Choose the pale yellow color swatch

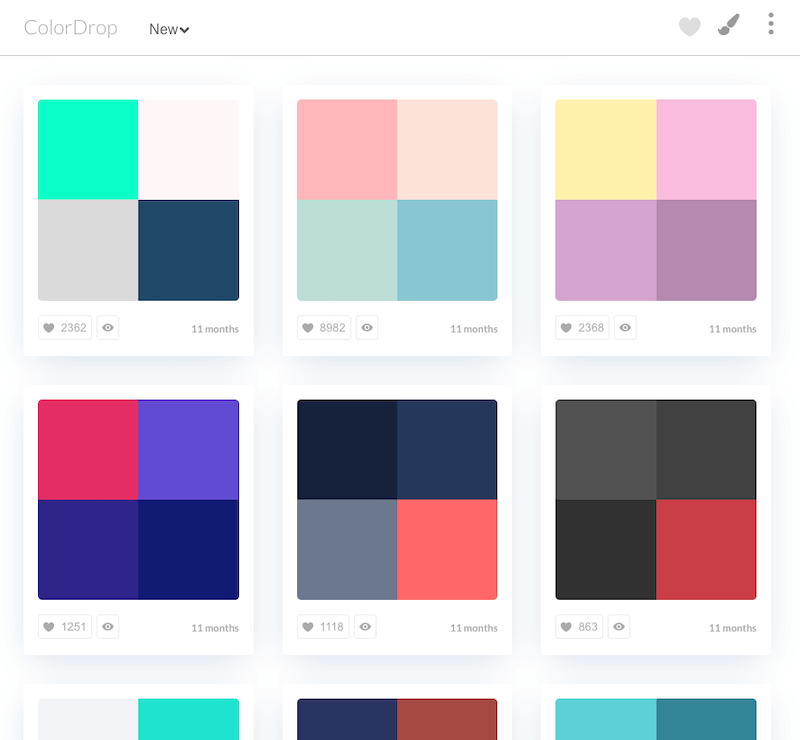click(606, 150)
